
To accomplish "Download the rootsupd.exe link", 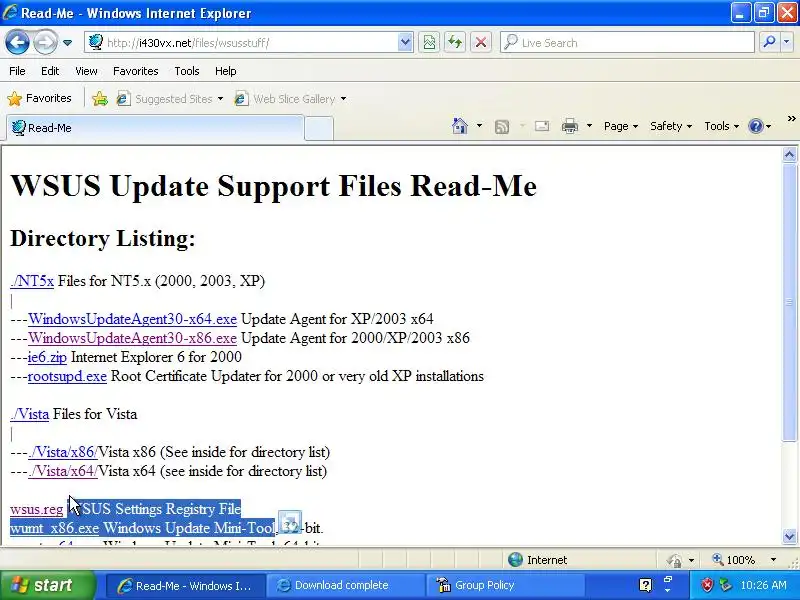I will click(x=67, y=377).
